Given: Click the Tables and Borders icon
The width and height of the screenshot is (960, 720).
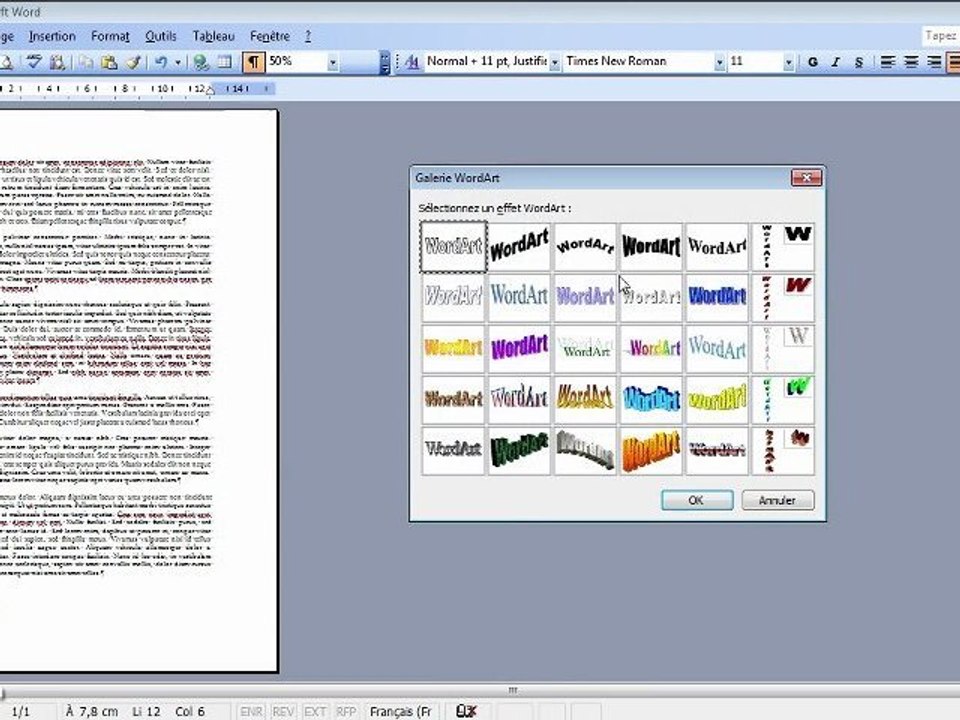Looking at the screenshot, I should pos(225,62).
